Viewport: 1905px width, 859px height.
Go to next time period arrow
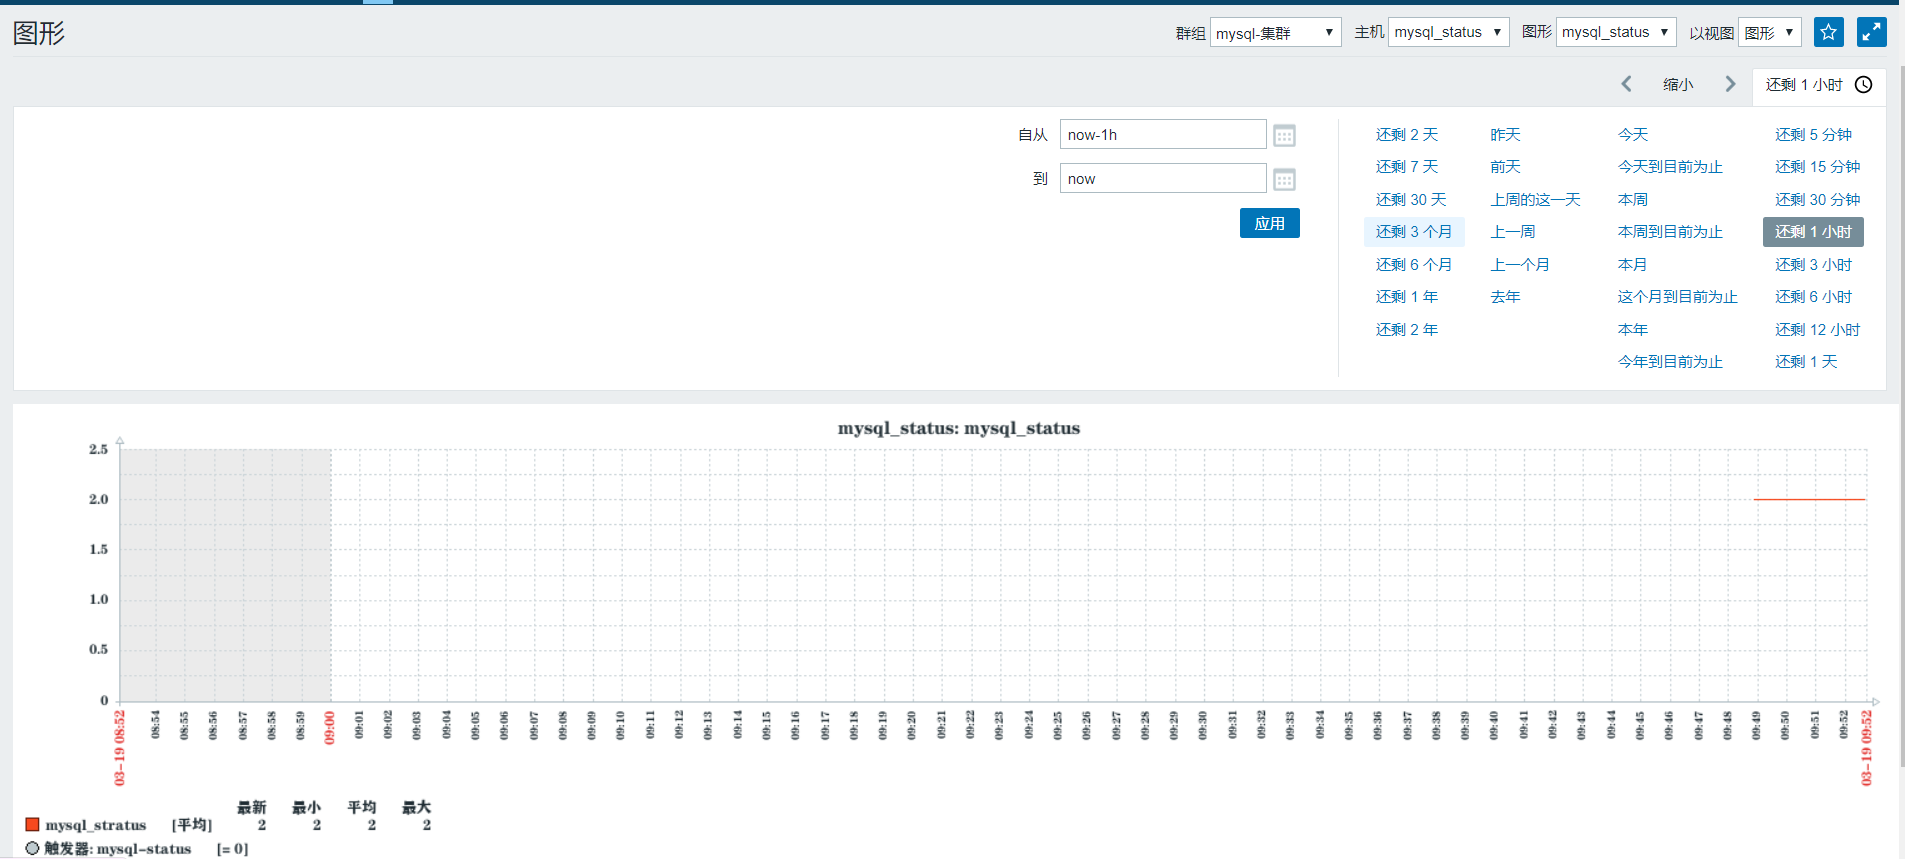click(x=1730, y=84)
